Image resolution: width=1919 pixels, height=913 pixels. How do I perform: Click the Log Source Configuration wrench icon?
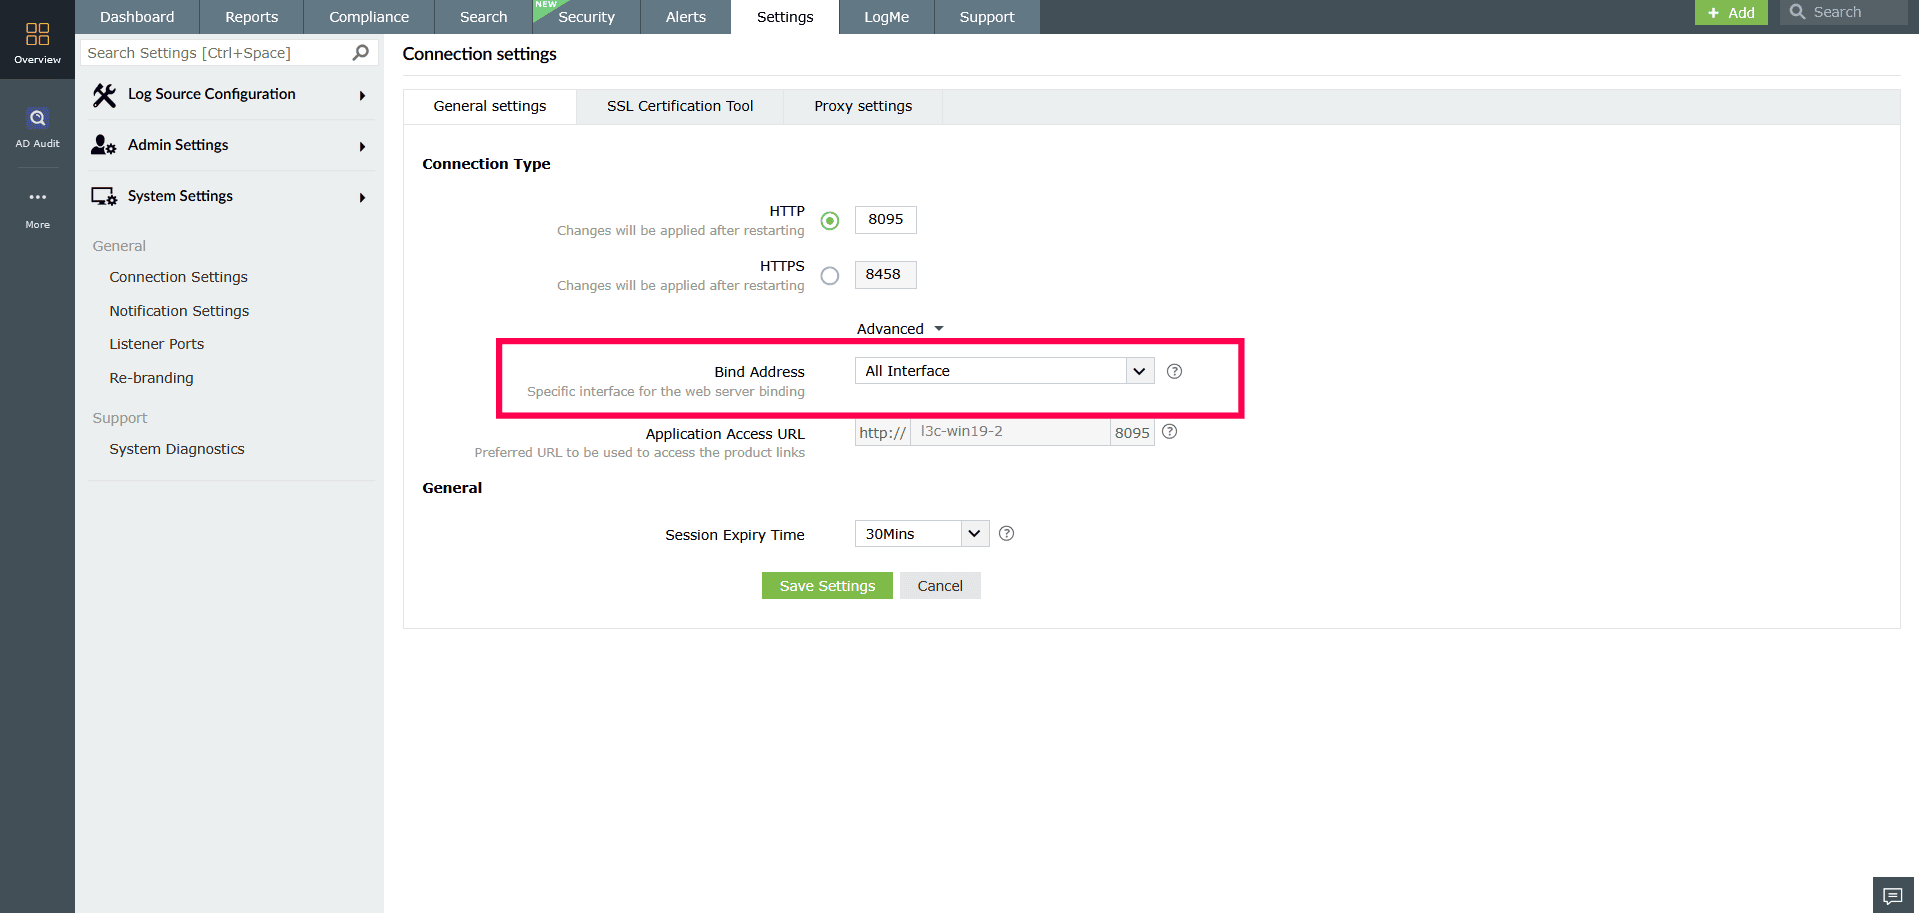104,94
